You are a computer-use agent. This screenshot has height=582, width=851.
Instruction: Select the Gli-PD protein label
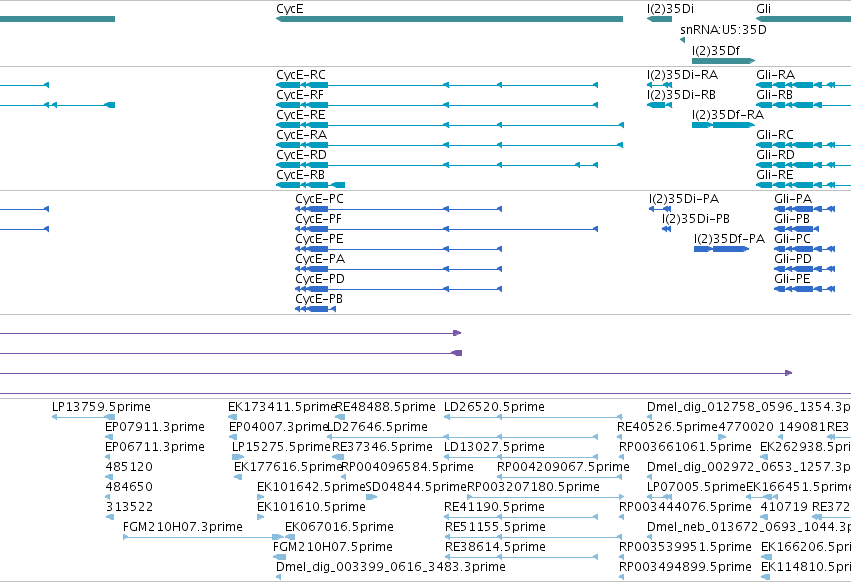point(793,259)
